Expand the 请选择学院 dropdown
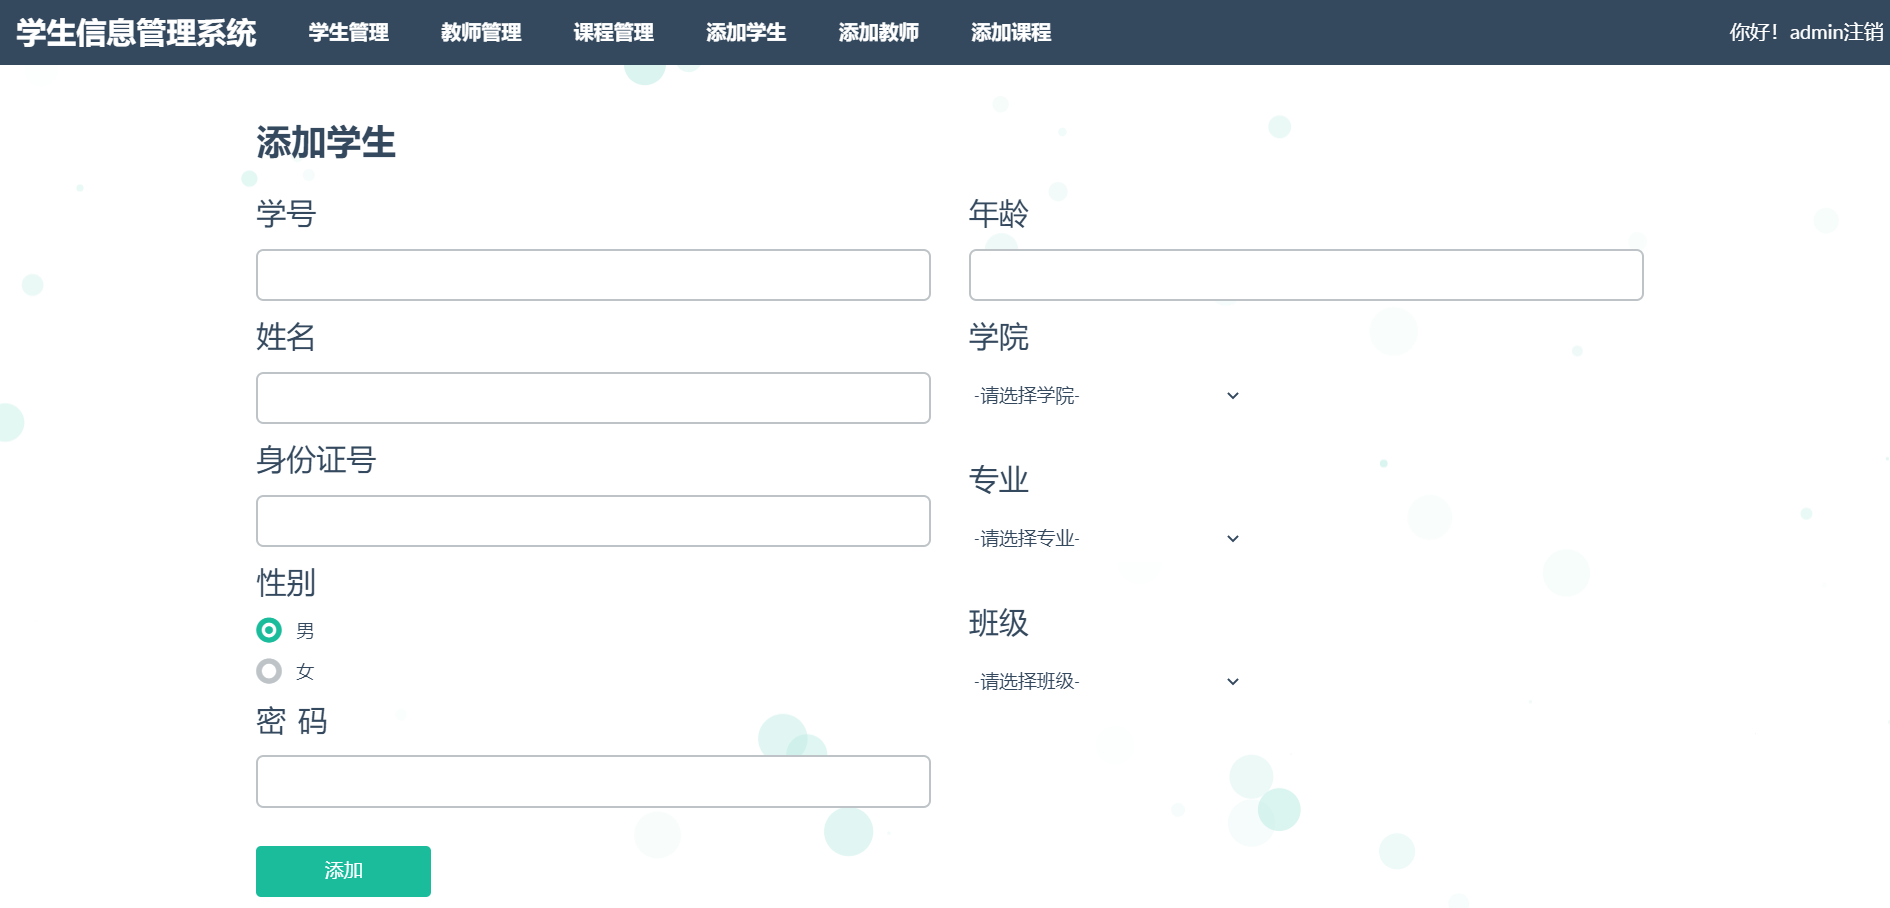1890x908 pixels. click(x=1106, y=396)
